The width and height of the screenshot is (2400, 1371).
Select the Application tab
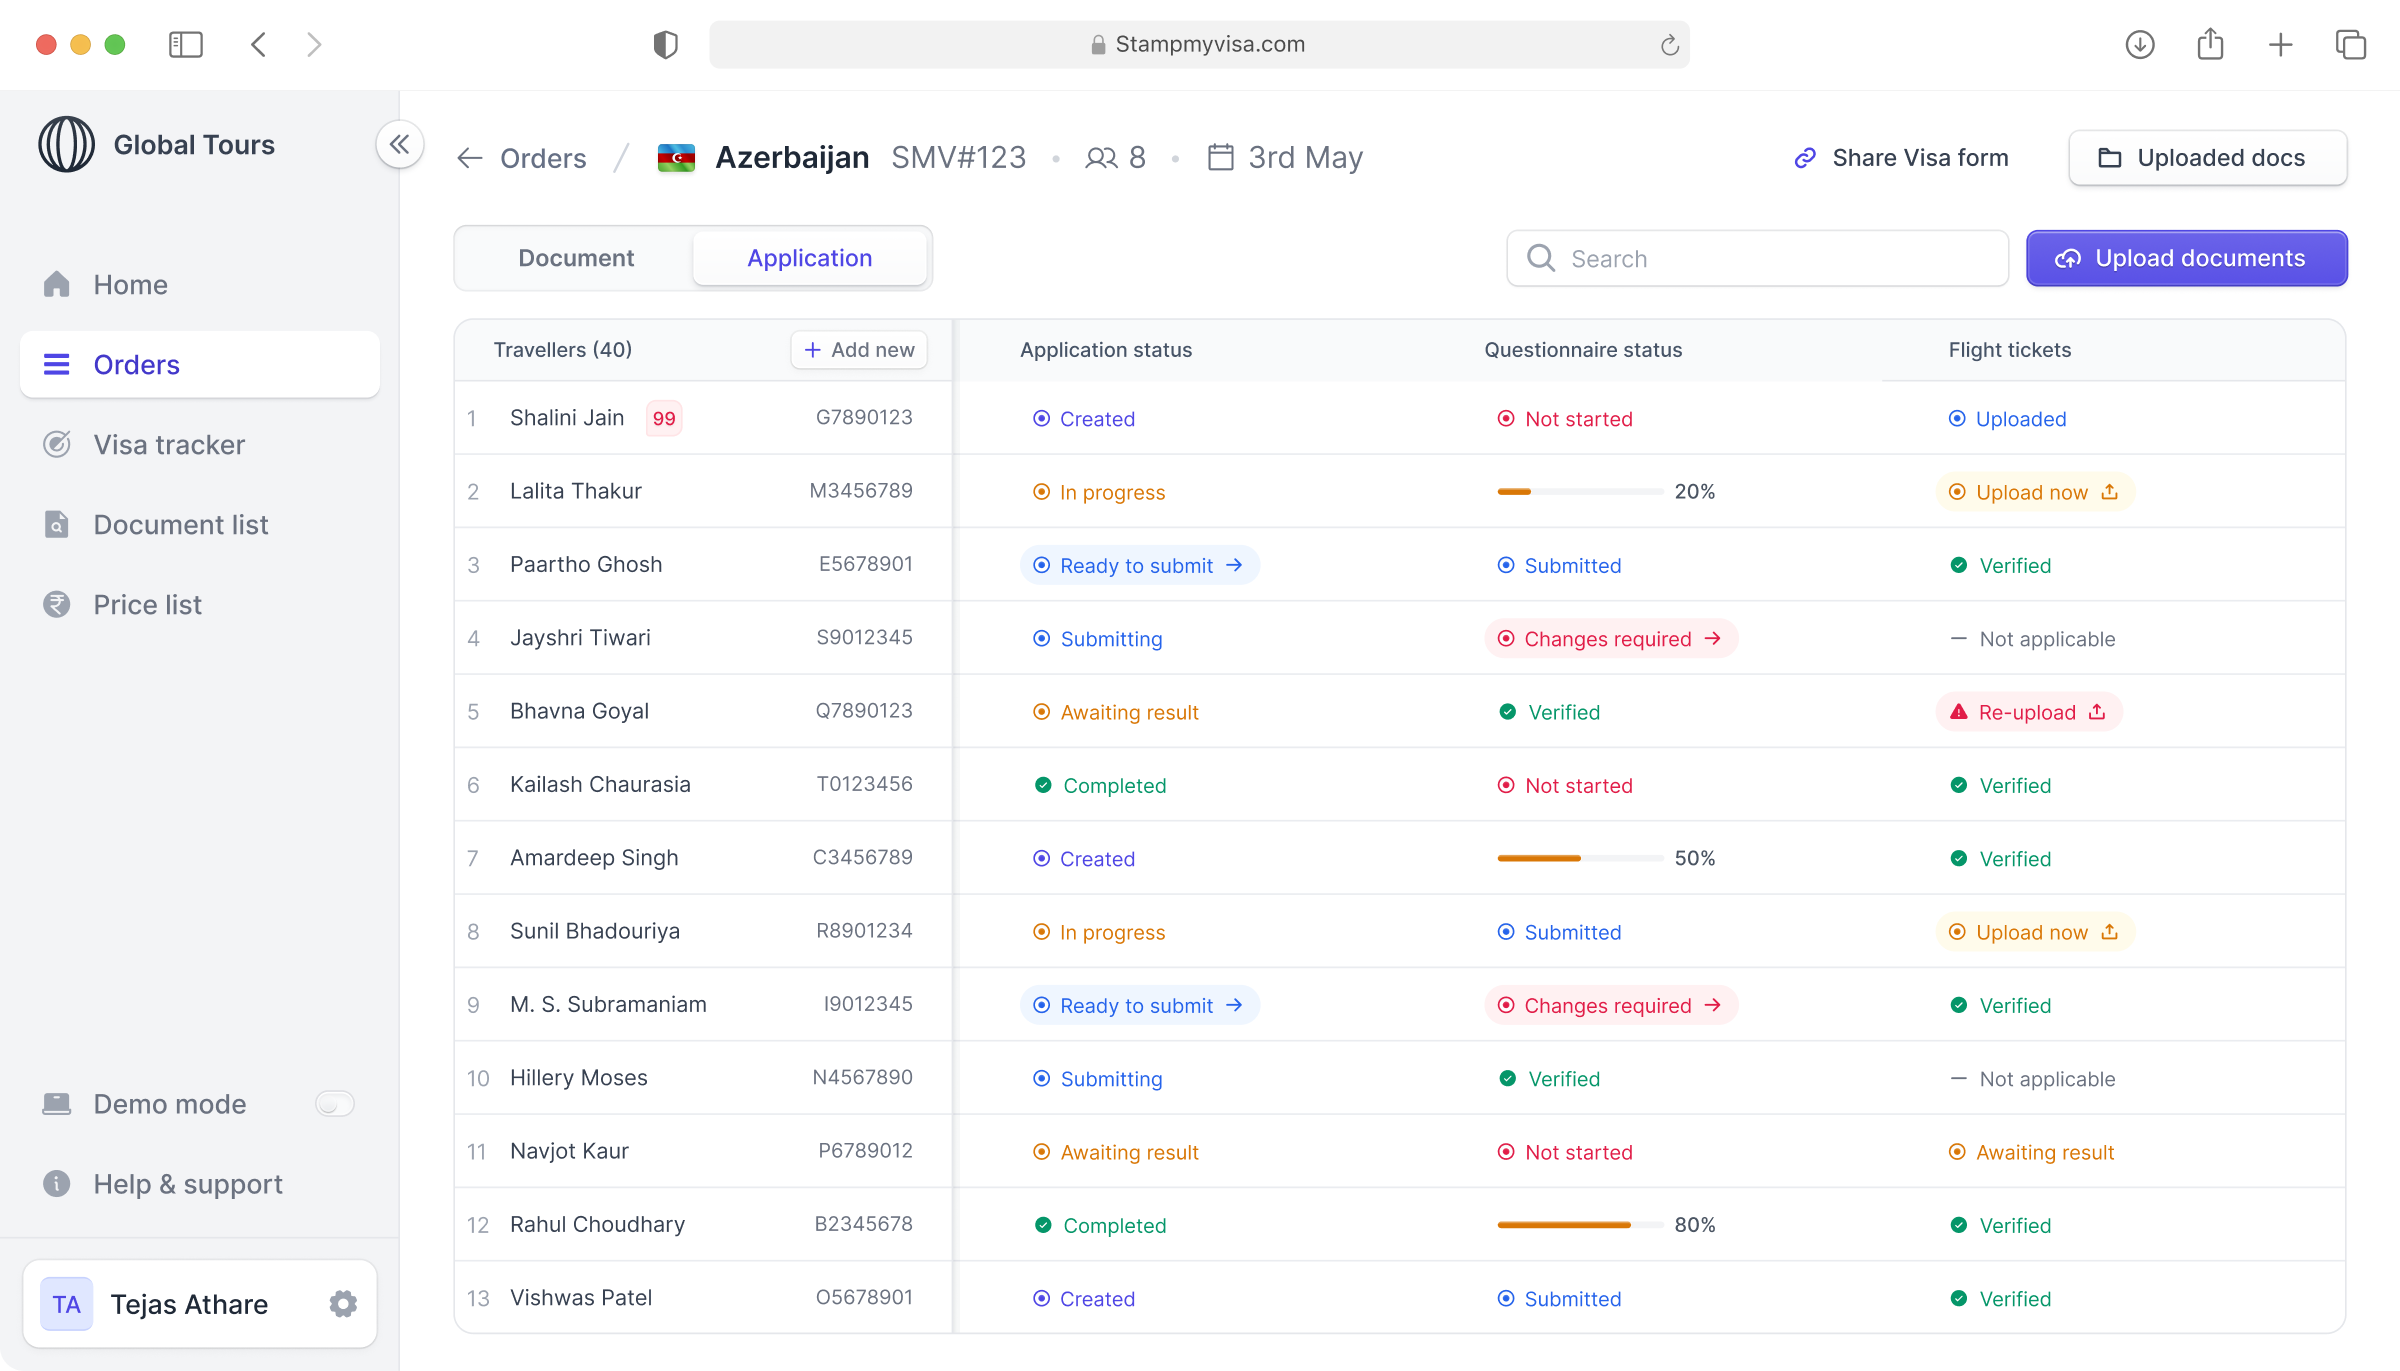coord(809,258)
